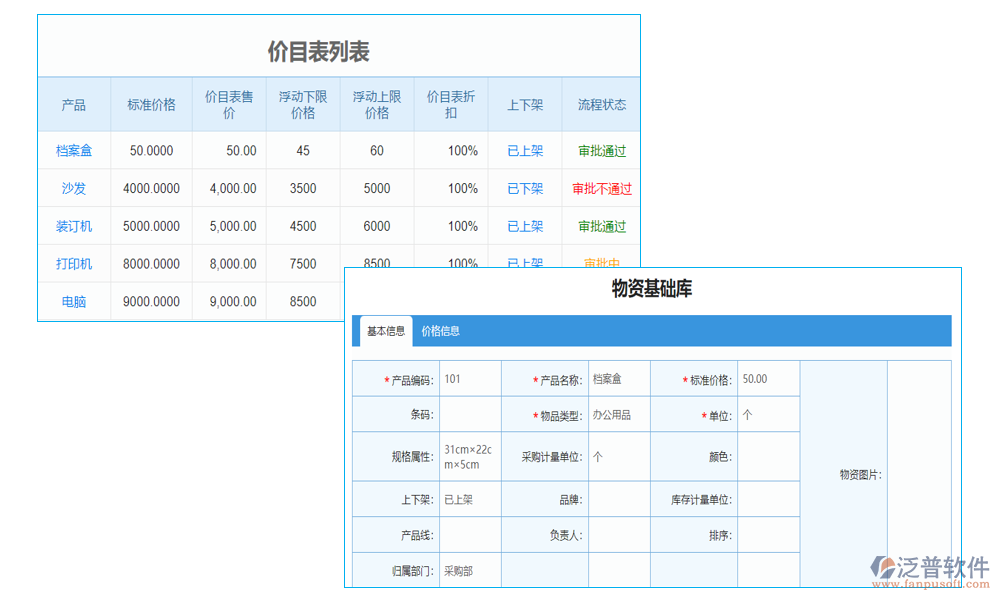1000x600 pixels.
Task: Toggle 已下架 status for 沙发
Action: tap(525, 188)
